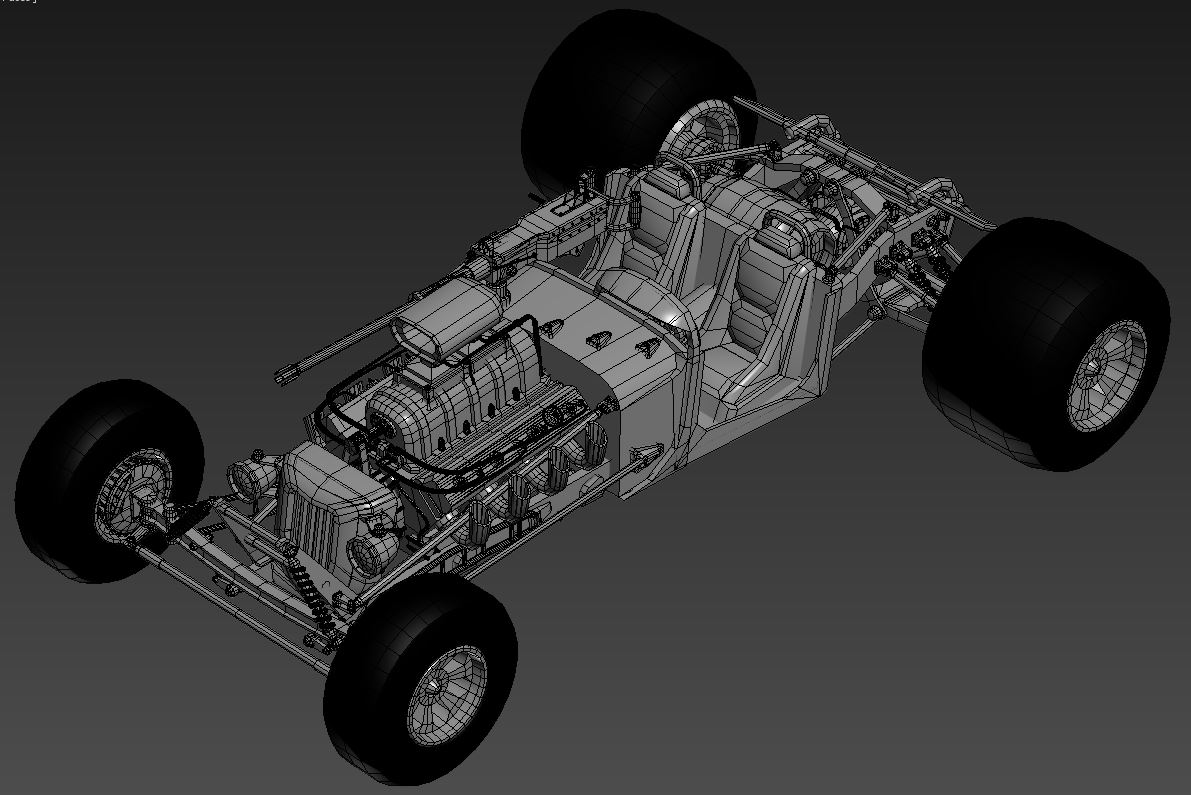Open the viewport label menu
This screenshot has width=1191, height=795.
(x=20, y=5)
